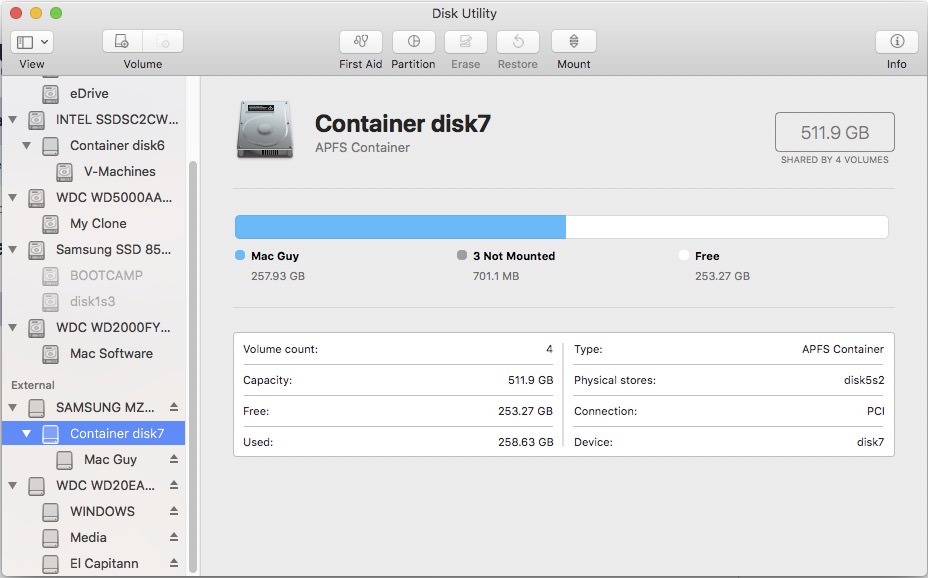The height and width of the screenshot is (578, 928).
Task: Click the 701.1 MB not mounted size
Action: pyautogui.click(x=496, y=276)
